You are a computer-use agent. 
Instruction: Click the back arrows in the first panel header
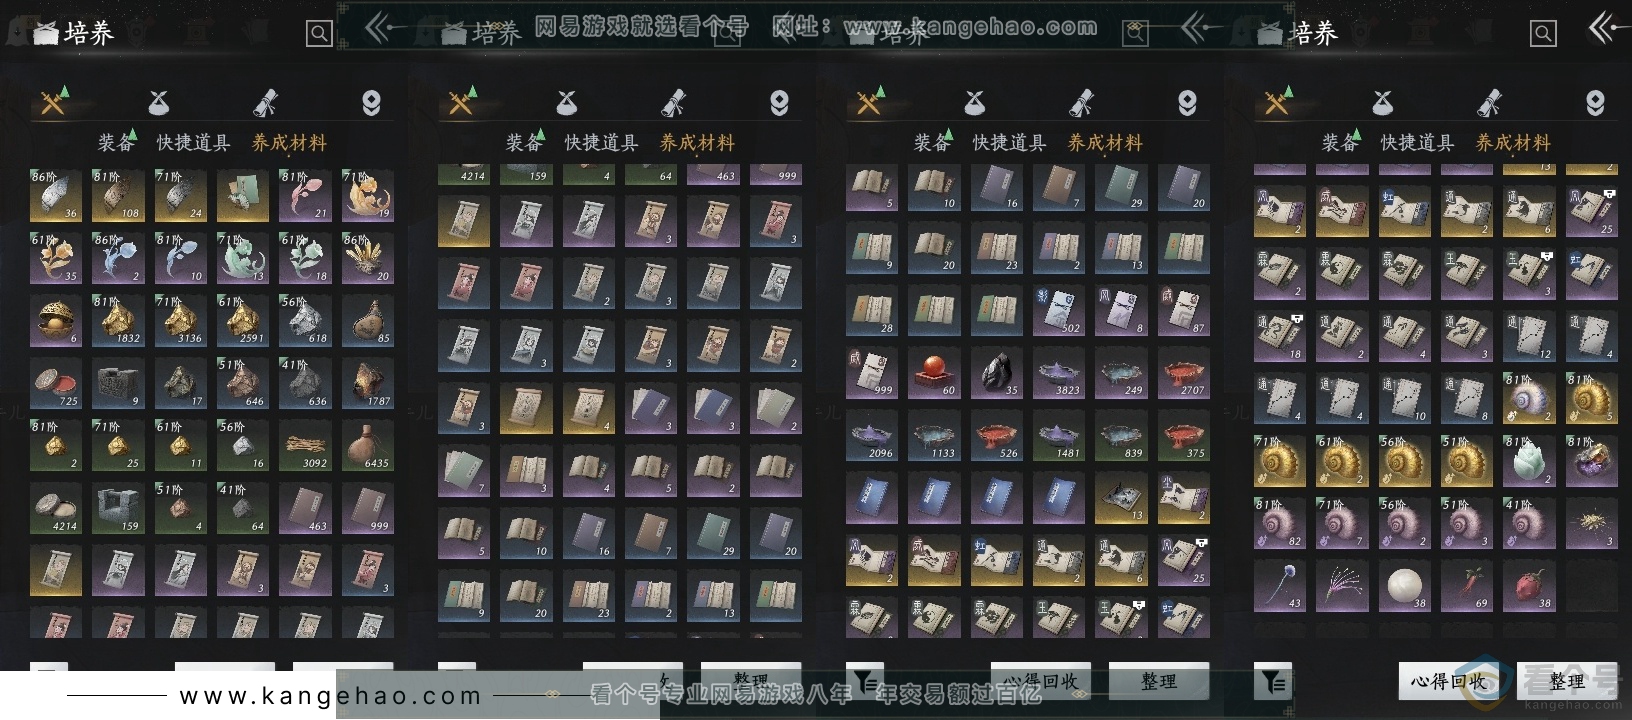tap(380, 28)
